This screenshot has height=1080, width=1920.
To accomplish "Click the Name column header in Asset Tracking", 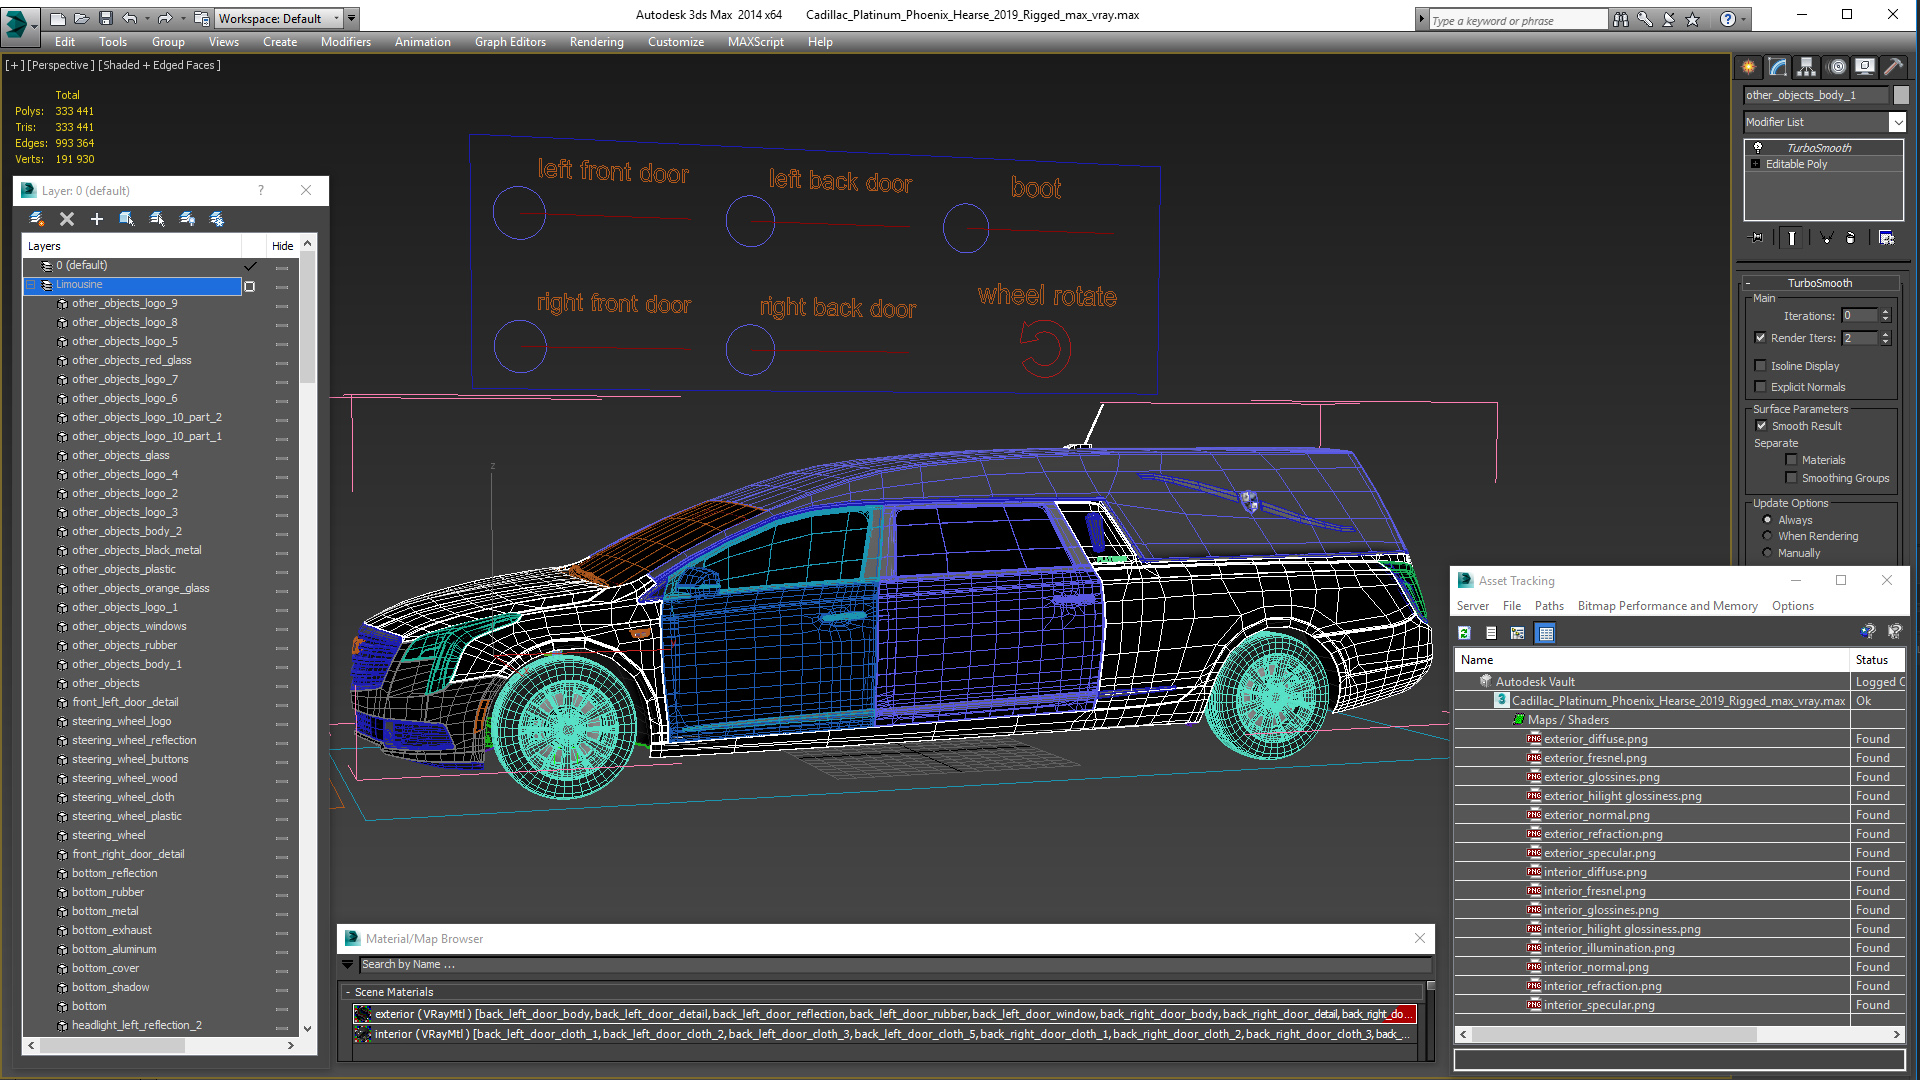I will pos(1651,660).
